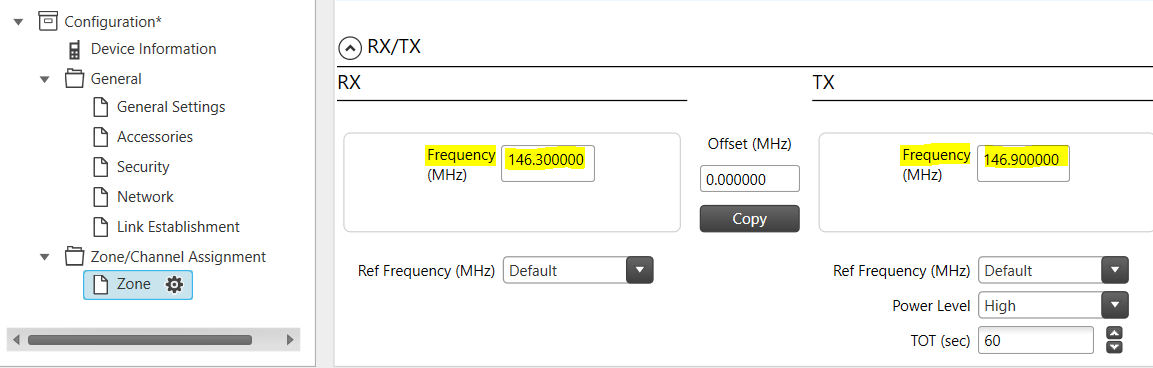The height and width of the screenshot is (368, 1153).
Task: Click the General folder icon
Action: [x=74, y=78]
